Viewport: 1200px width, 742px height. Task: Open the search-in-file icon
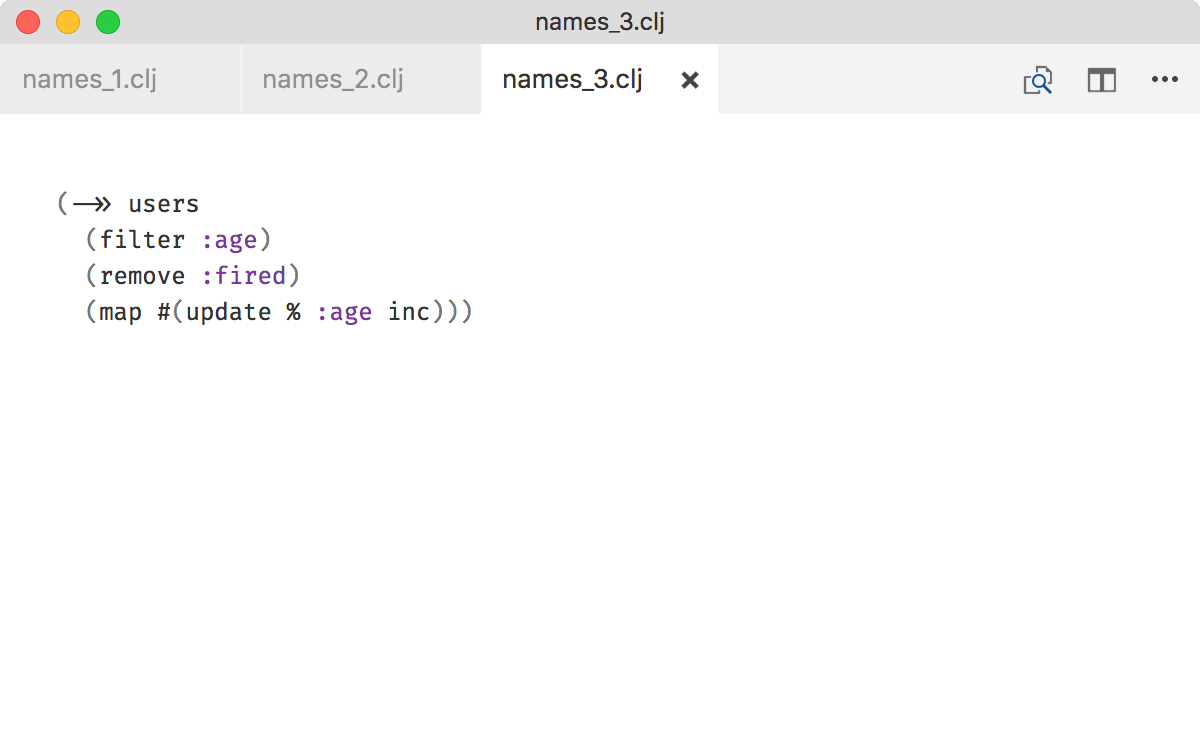[1037, 80]
